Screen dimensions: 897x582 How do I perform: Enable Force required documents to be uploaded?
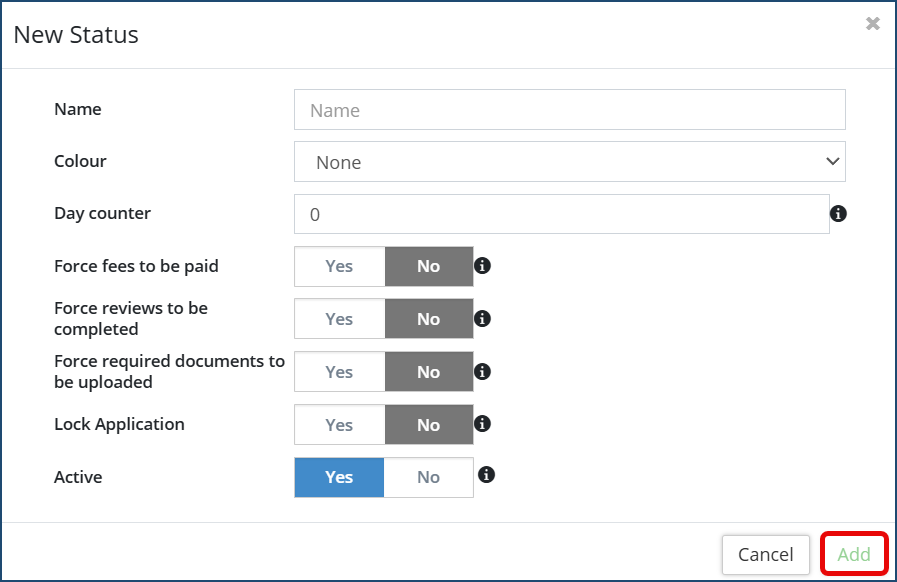340,372
